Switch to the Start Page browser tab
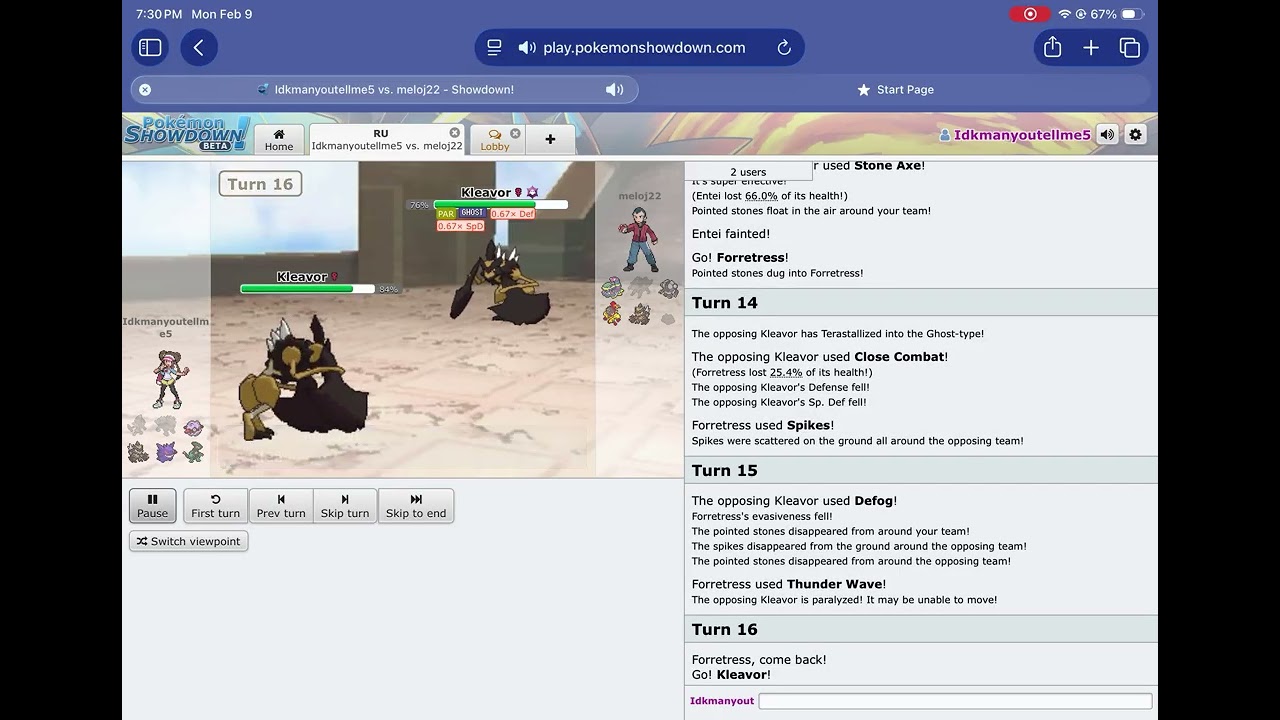This screenshot has width=1280, height=720. [895, 89]
